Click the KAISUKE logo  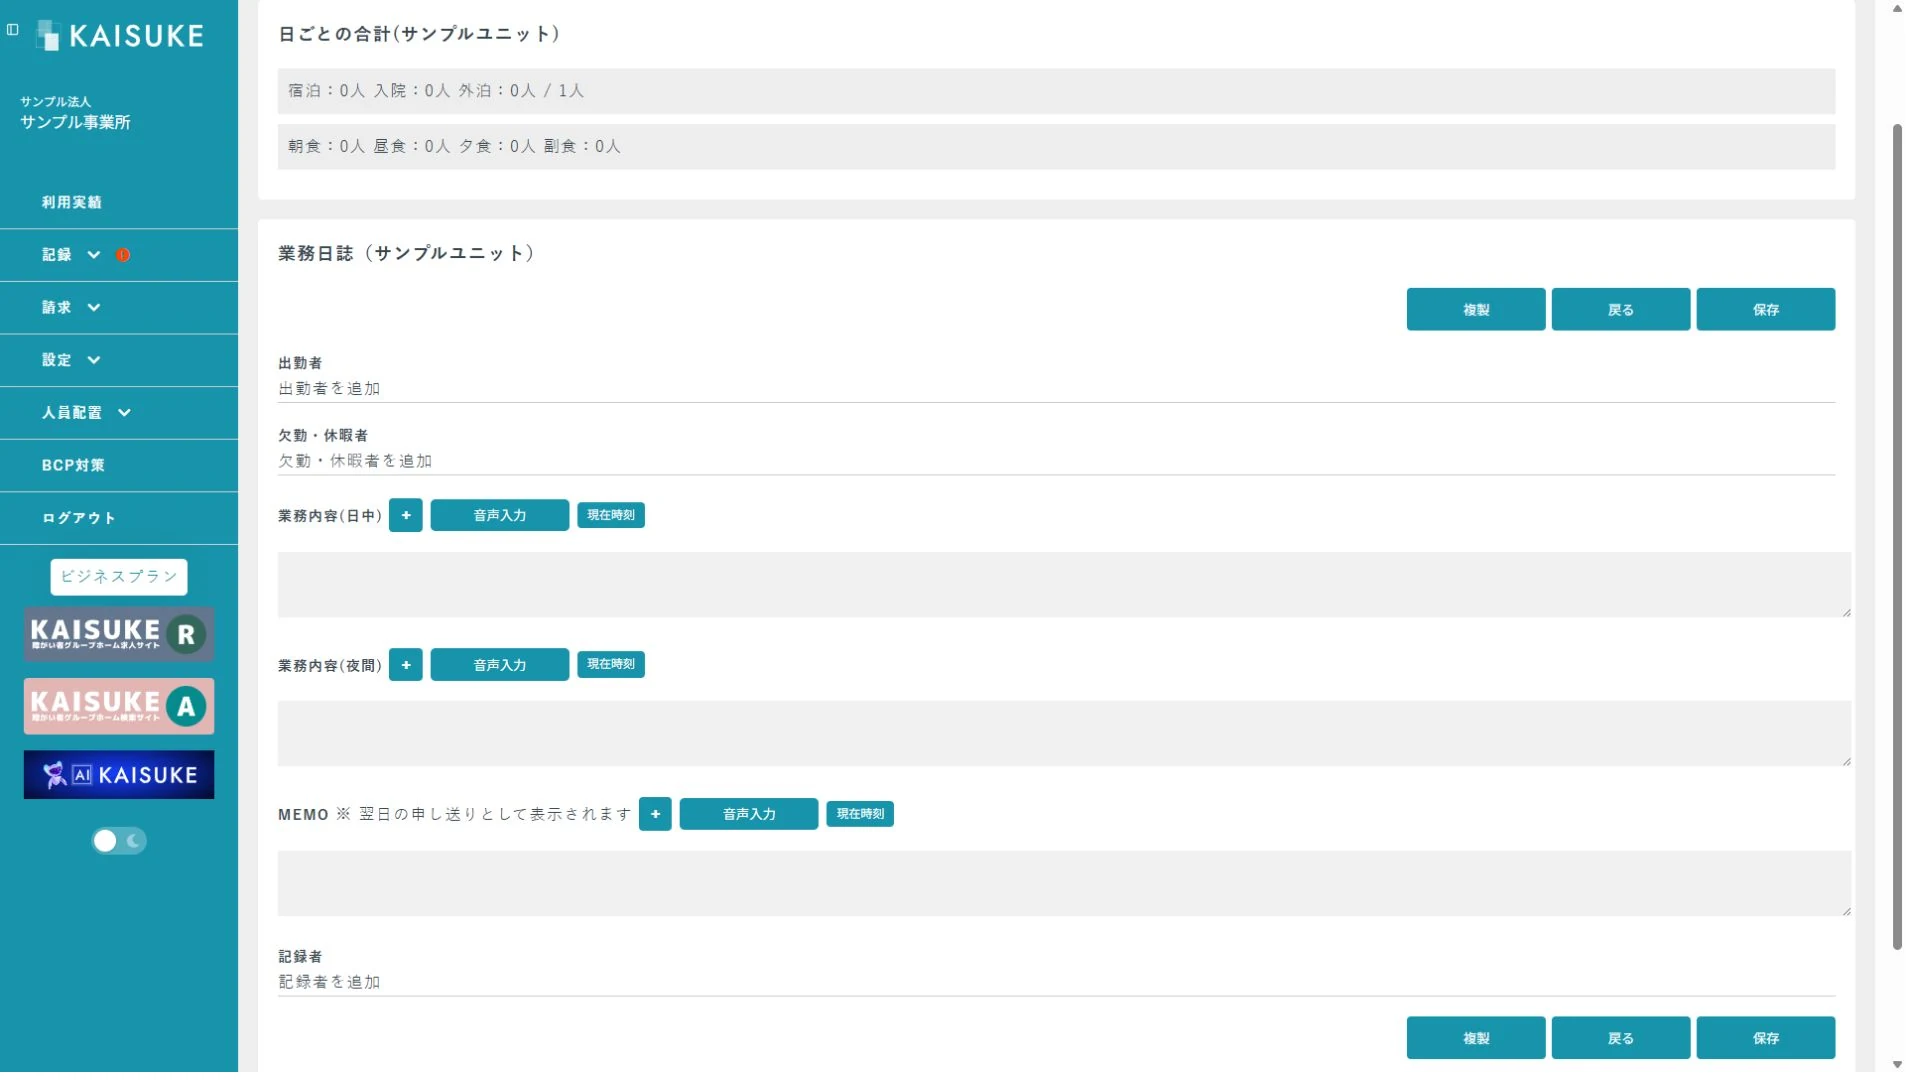[119, 36]
